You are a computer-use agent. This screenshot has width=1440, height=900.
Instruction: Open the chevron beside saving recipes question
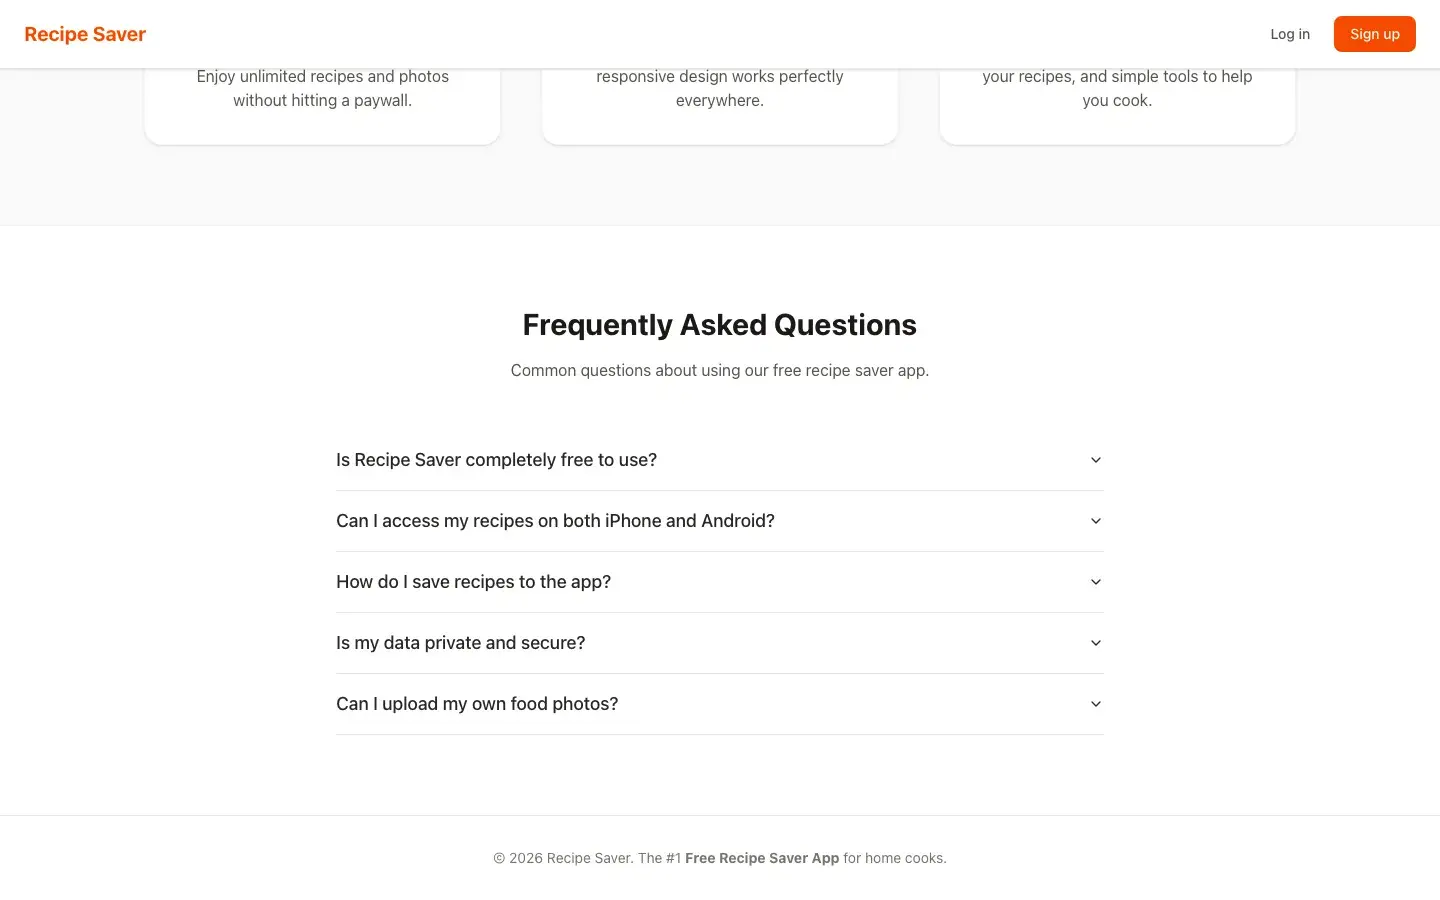[x=1095, y=581]
